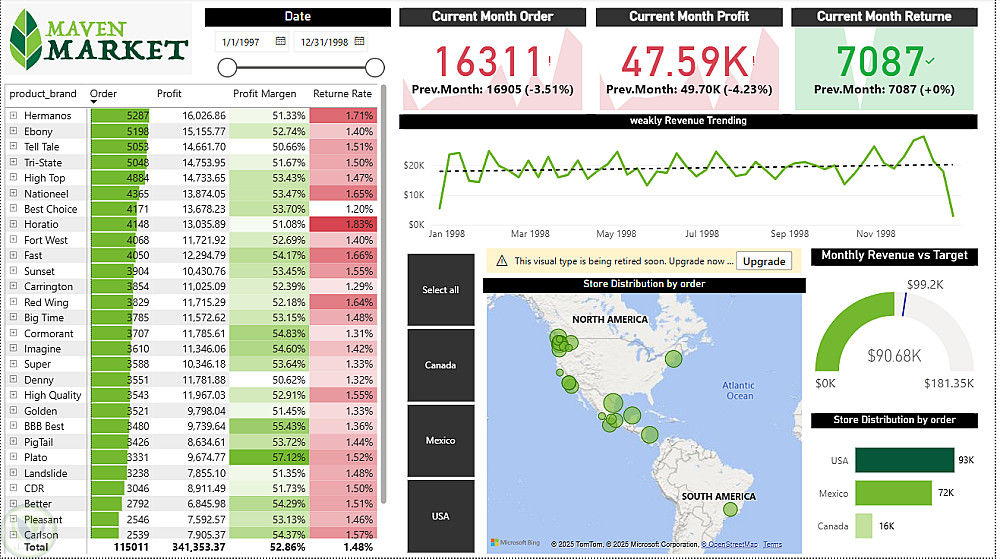Open the end date calendar picker icon
The width and height of the screenshot is (1000, 559).
pyautogui.click(x=360, y=41)
